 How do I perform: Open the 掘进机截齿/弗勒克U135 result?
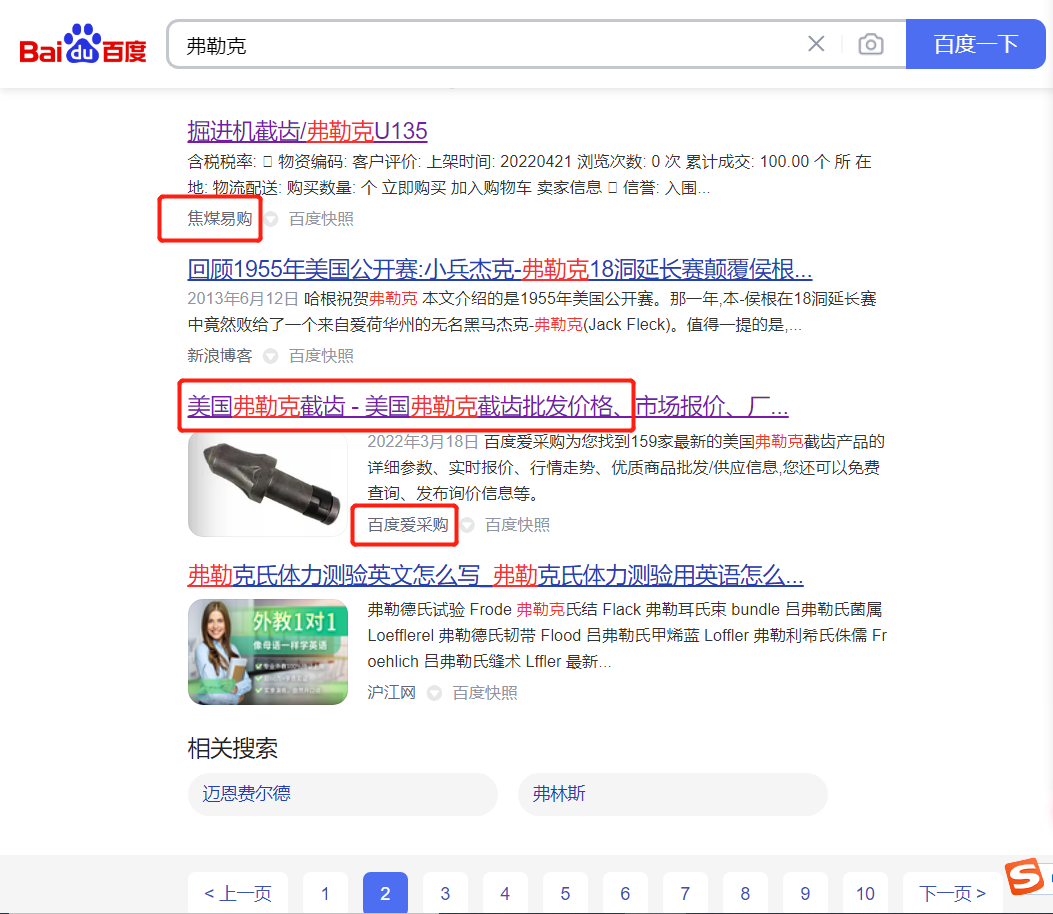[307, 131]
